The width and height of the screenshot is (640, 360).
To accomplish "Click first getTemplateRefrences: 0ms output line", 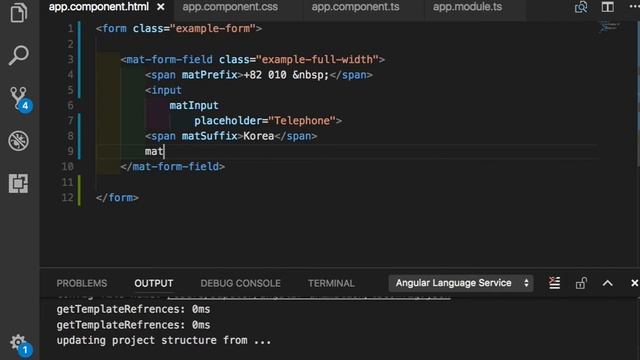I will click(133, 309).
